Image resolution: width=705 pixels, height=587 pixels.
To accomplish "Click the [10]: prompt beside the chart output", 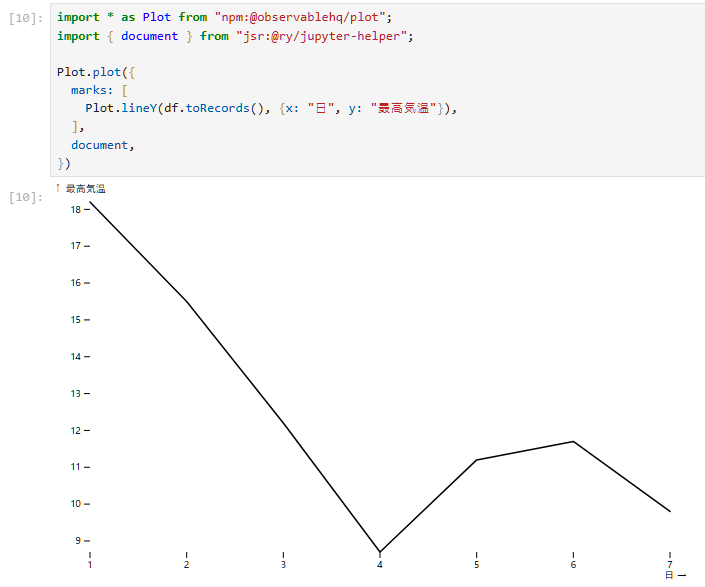I will (26, 197).
